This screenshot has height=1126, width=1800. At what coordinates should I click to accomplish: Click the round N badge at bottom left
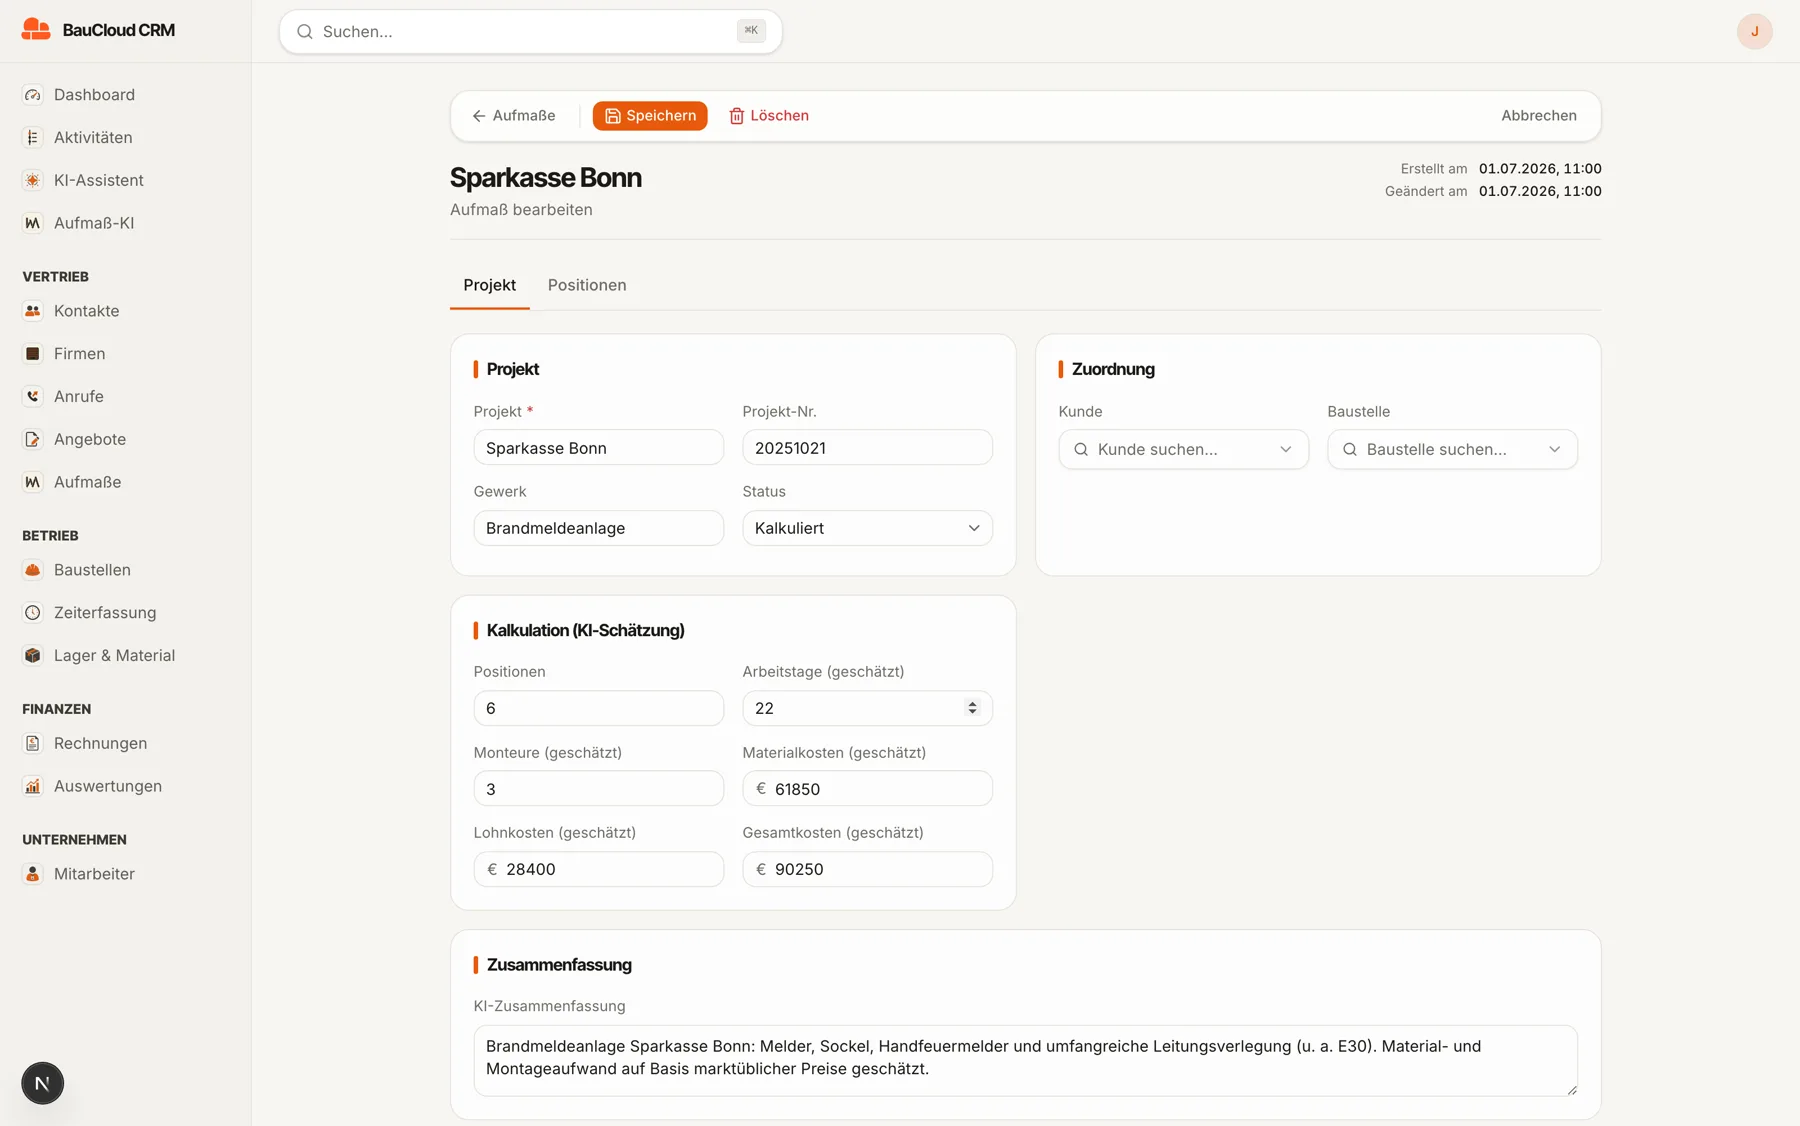point(42,1083)
